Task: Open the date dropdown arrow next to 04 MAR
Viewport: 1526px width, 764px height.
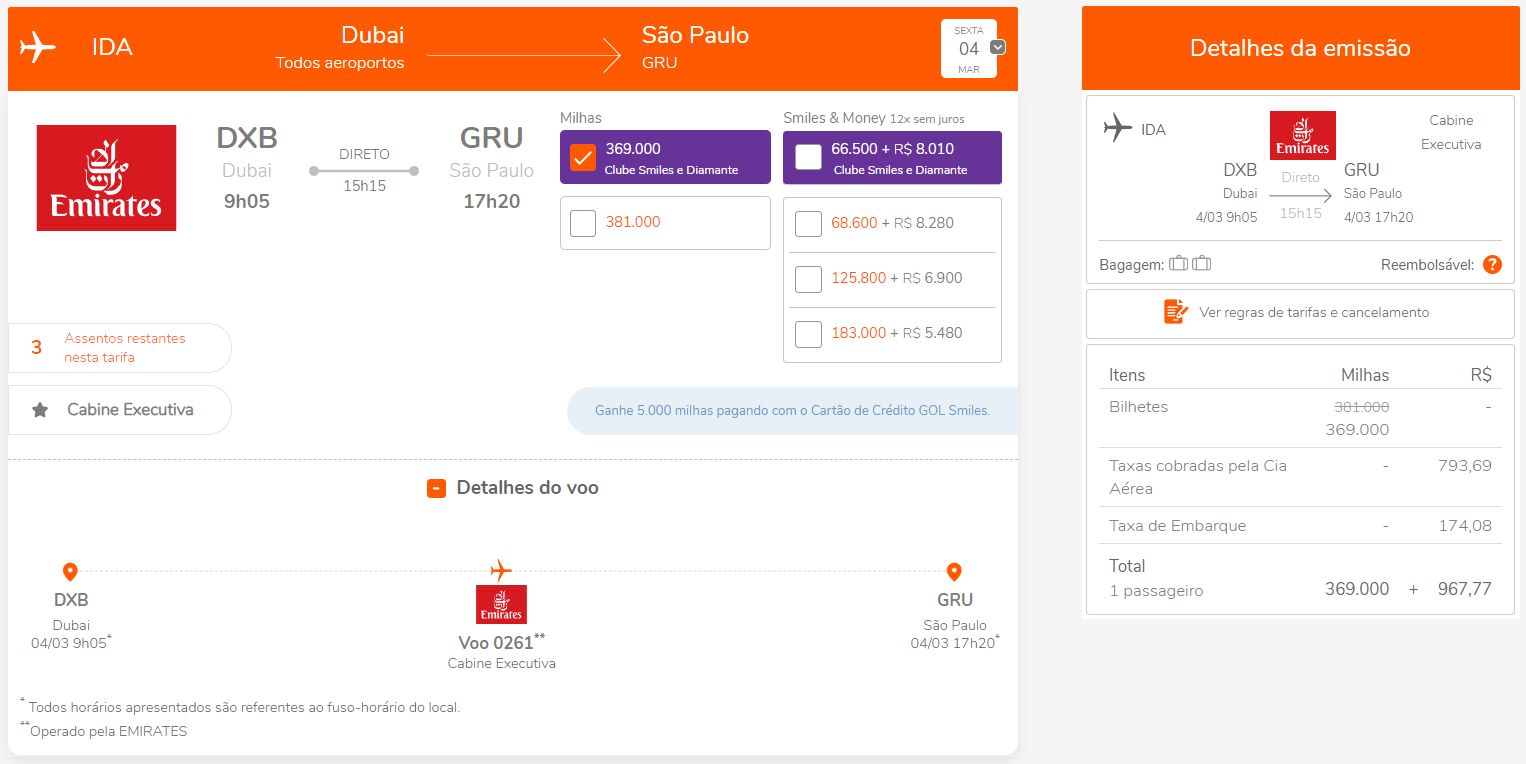Action: [x=997, y=47]
